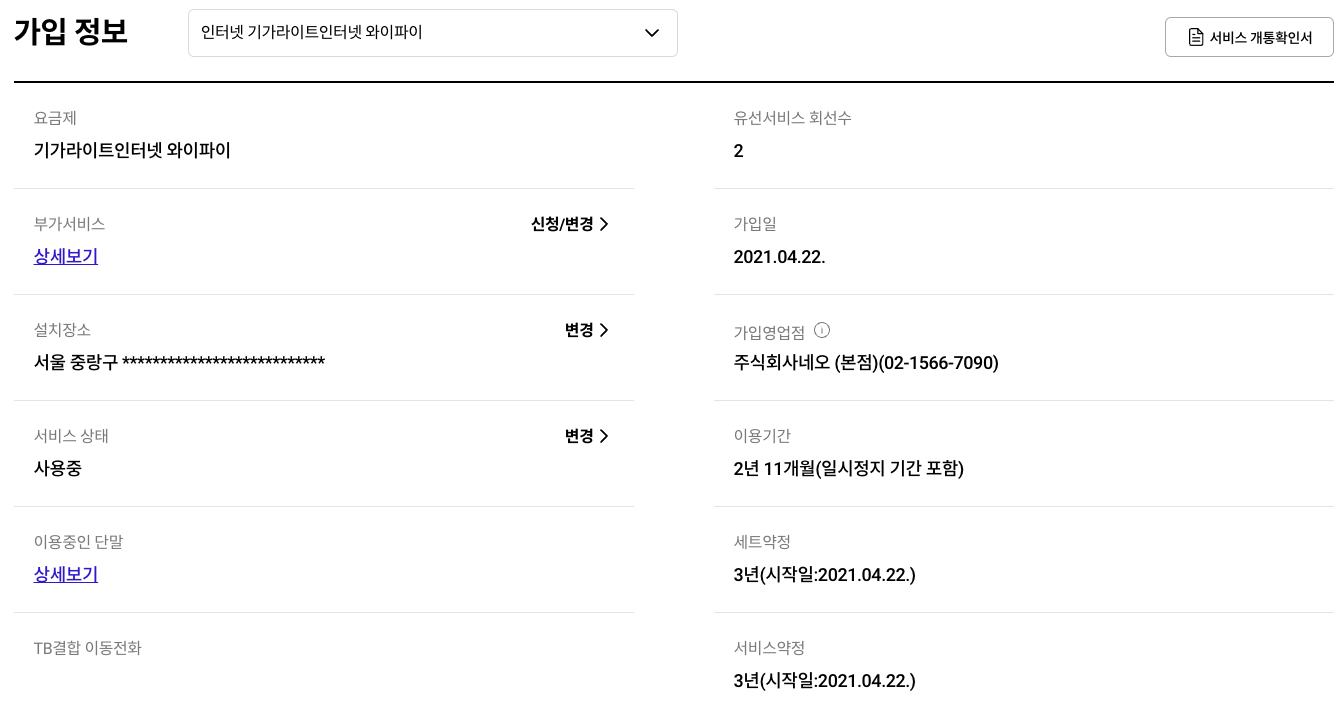This screenshot has width=1338, height=709.
Task: Open 변경 for 서비스 상태
Action: point(579,436)
